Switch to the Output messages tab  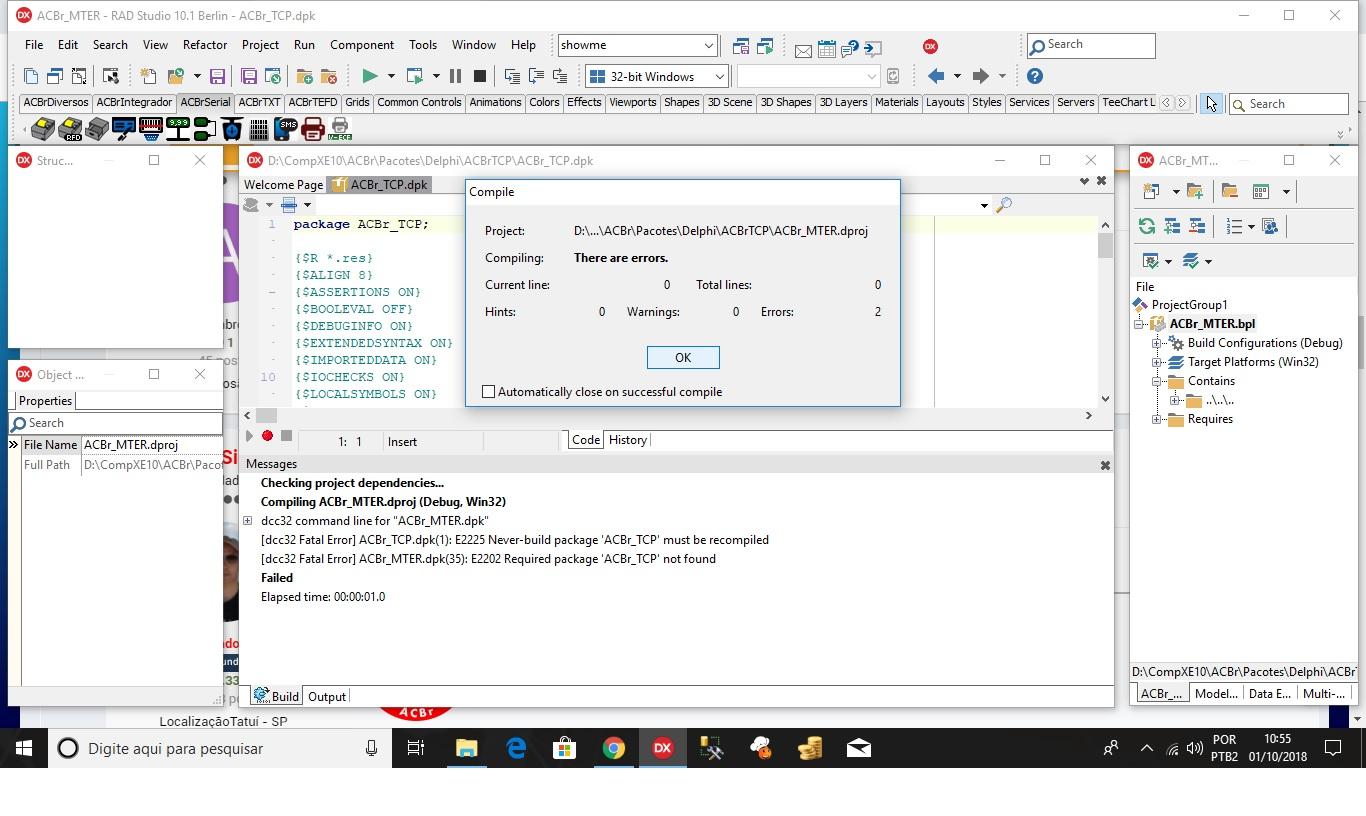(326, 697)
